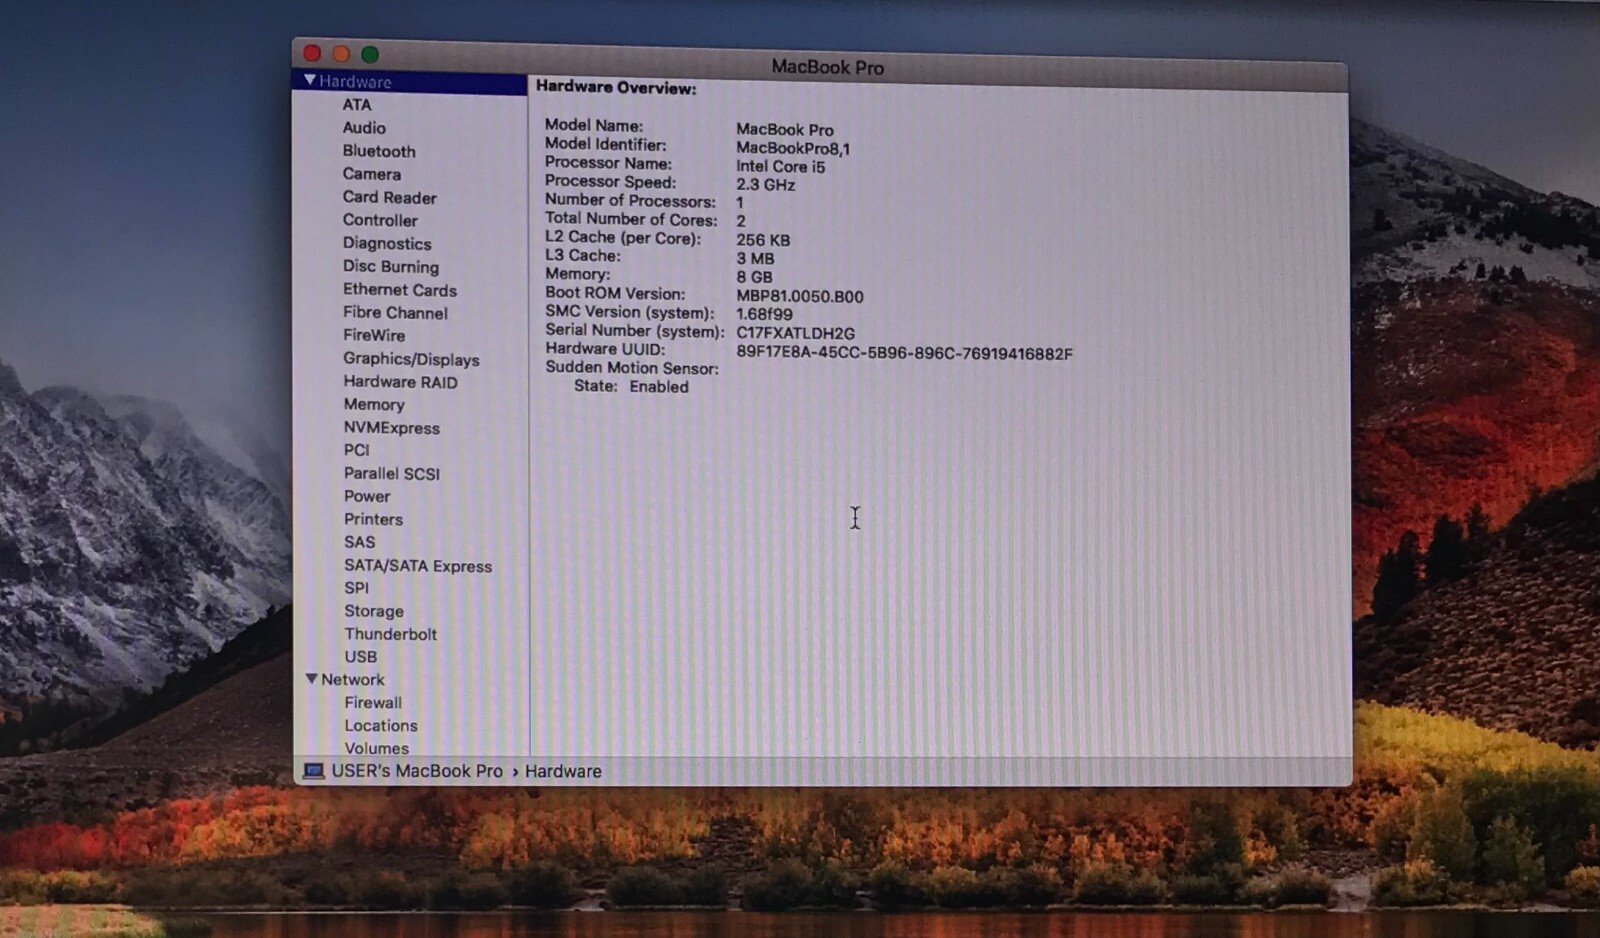The image size is (1600, 938).
Task: Select PCI in the sidebar
Action: [x=357, y=450]
